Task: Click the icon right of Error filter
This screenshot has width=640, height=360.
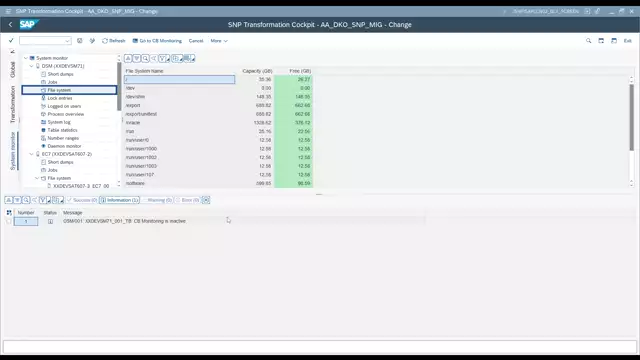Action: [x=206, y=200]
